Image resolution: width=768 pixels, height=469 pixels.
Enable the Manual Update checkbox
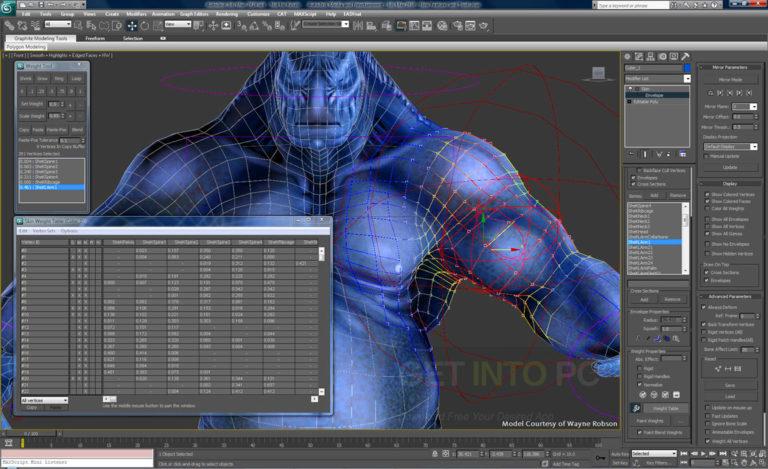pyautogui.click(x=706, y=156)
